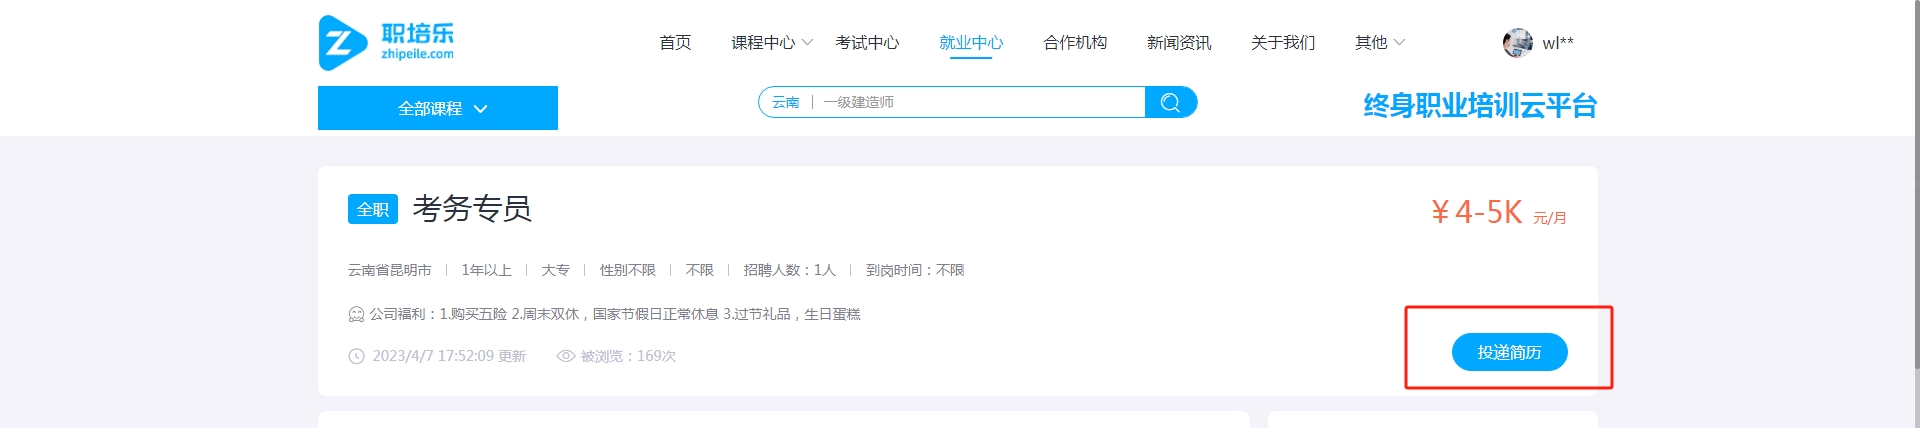Click the magnifier search button
Viewport: 1920px width, 428px height.
click(1170, 102)
